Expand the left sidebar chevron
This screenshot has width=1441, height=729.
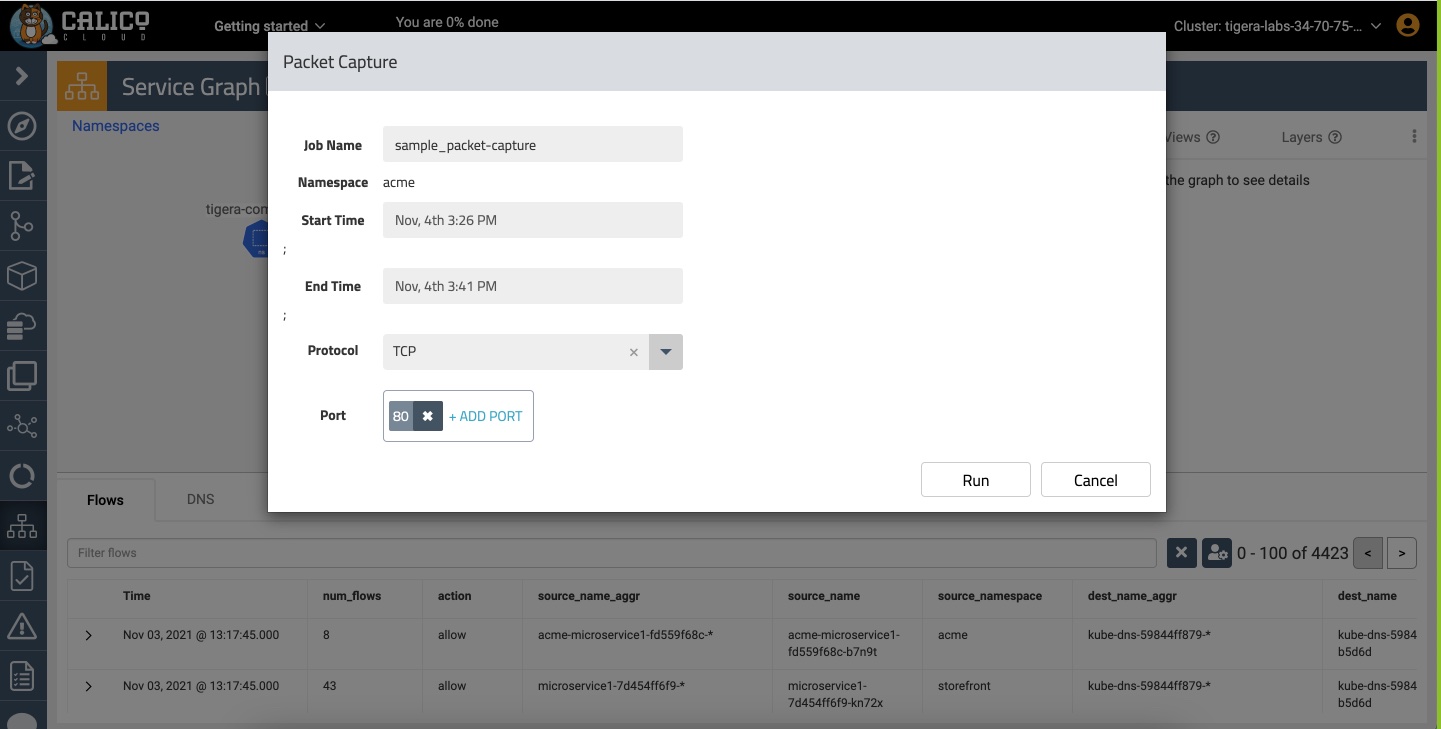click(22, 76)
